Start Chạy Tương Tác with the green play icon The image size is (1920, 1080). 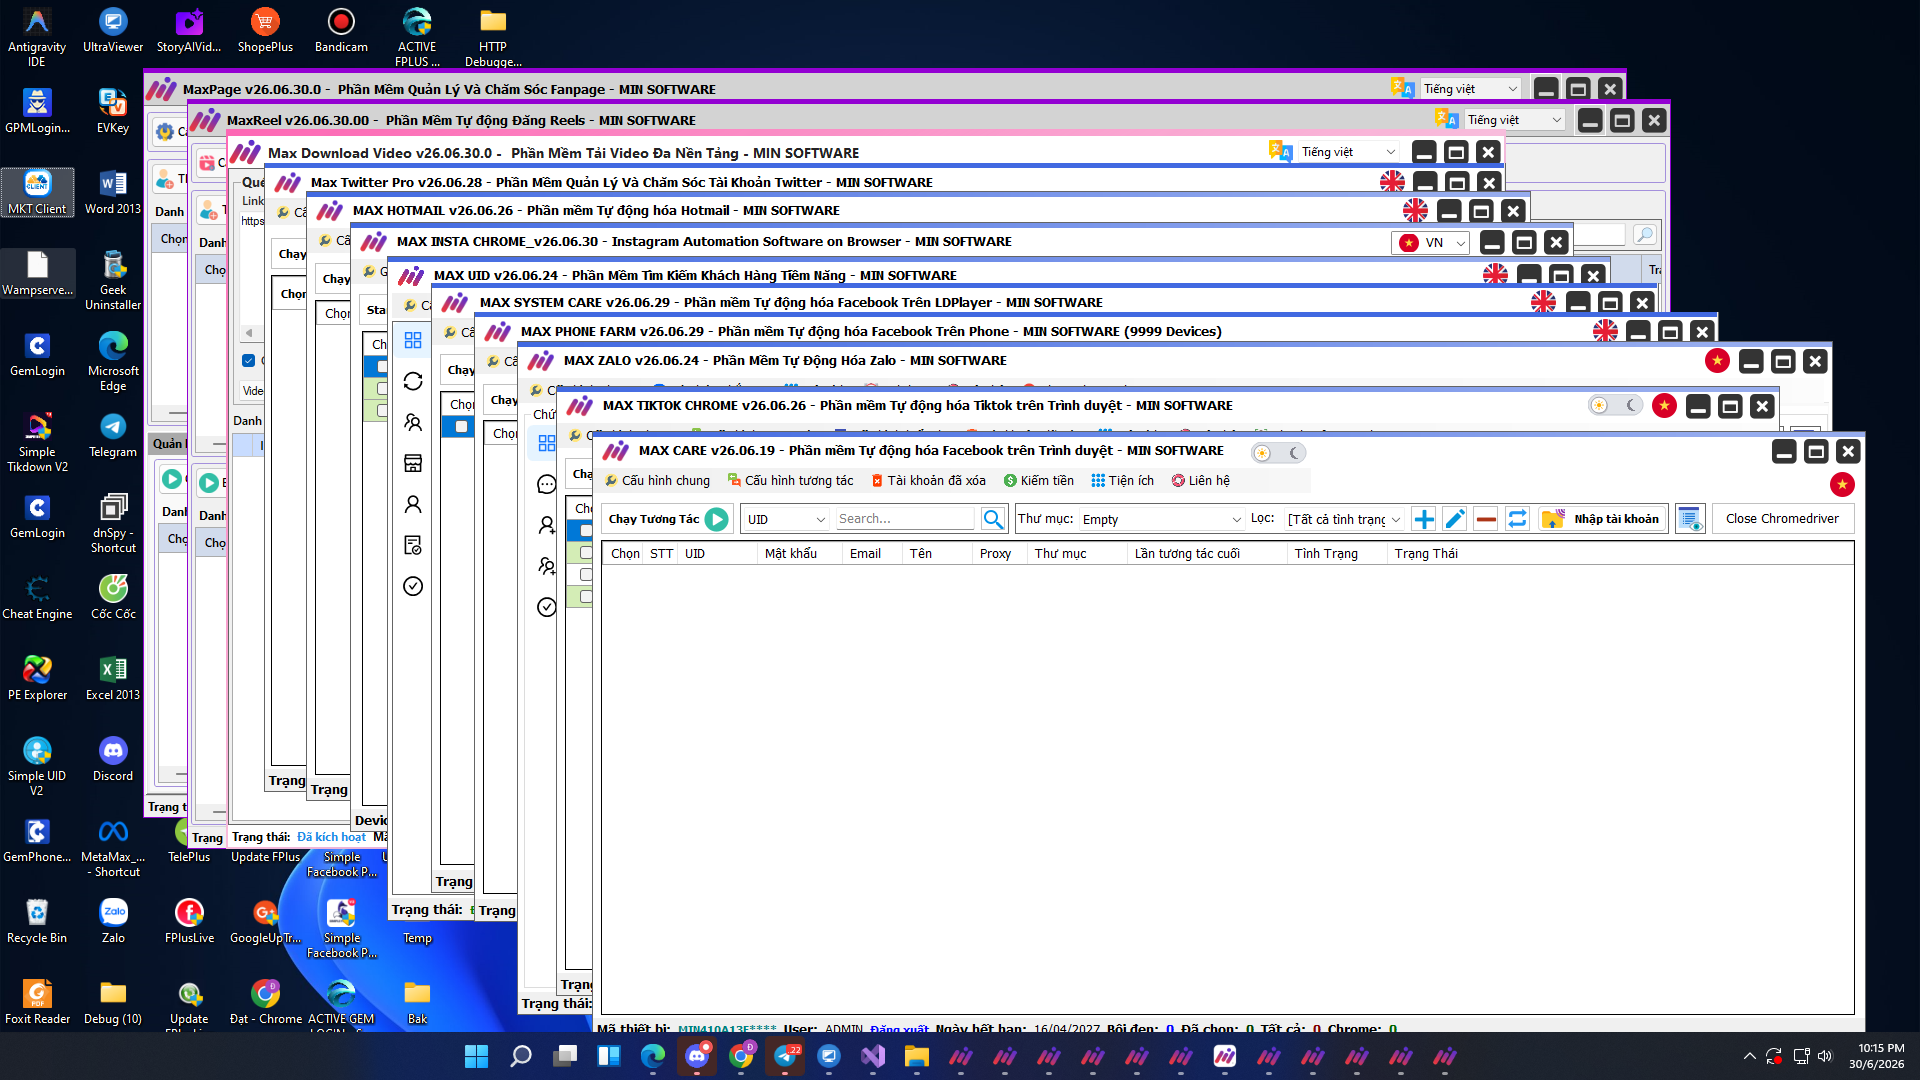pyautogui.click(x=716, y=519)
